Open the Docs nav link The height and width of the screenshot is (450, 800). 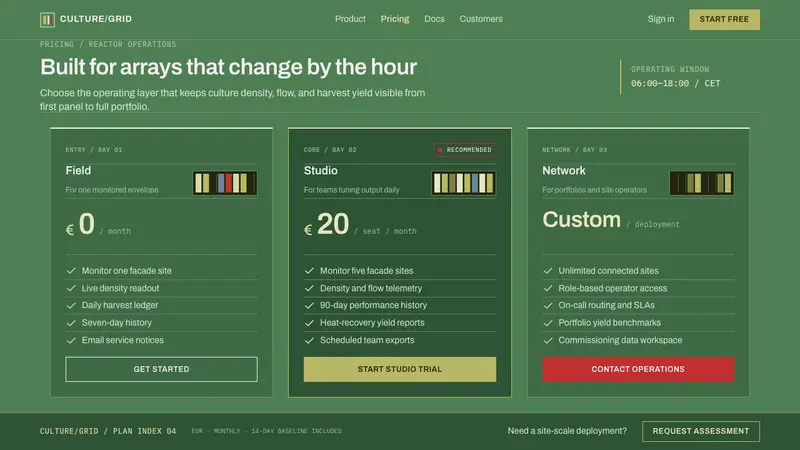[434, 19]
